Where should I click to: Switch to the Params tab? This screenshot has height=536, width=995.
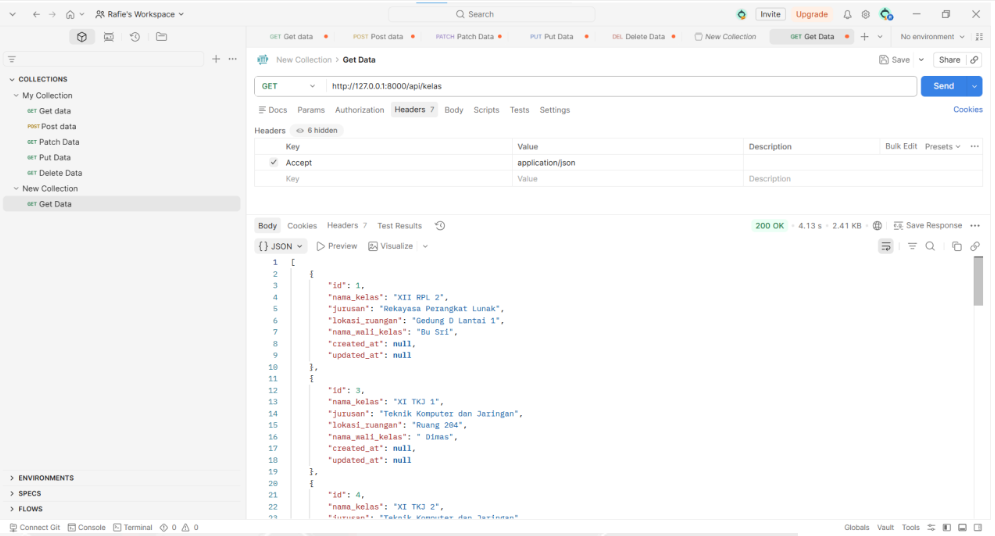coord(311,110)
